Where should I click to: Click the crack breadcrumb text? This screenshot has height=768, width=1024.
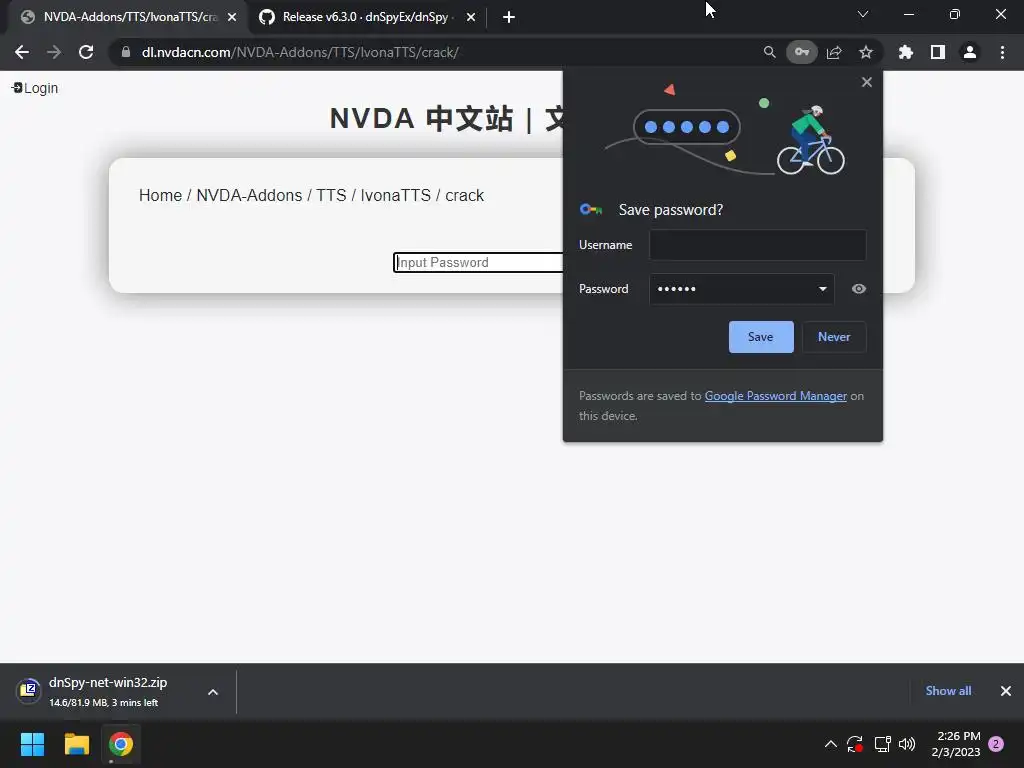[464, 195]
